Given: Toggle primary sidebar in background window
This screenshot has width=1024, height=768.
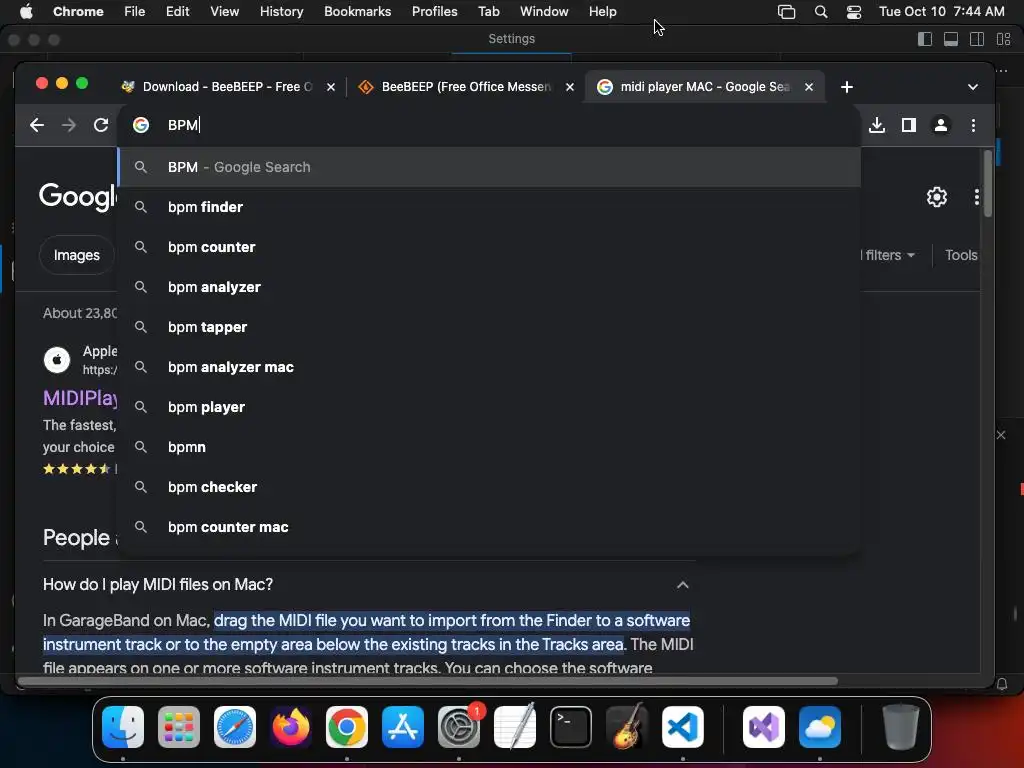Looking at the screenshot, I should (x=925, y=39).
